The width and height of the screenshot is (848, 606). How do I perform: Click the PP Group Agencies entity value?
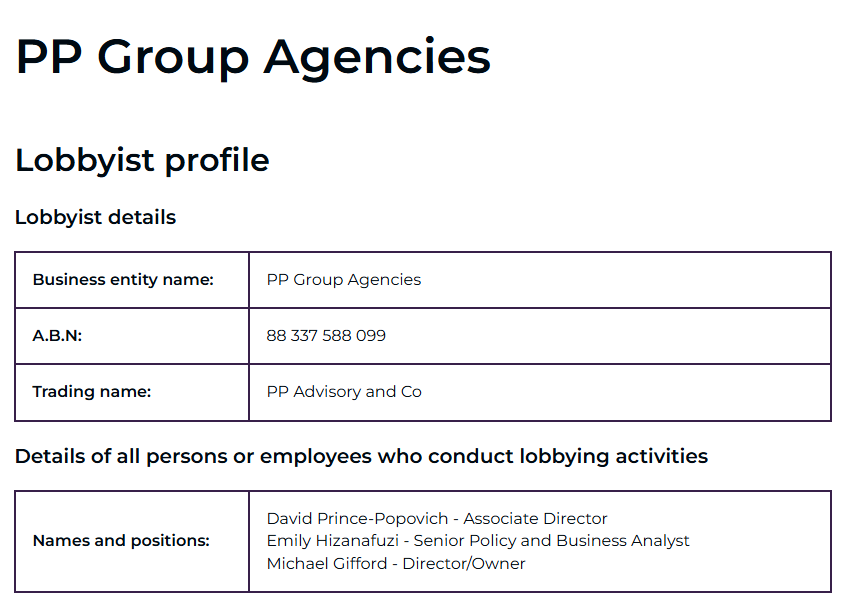click(344, 280)
